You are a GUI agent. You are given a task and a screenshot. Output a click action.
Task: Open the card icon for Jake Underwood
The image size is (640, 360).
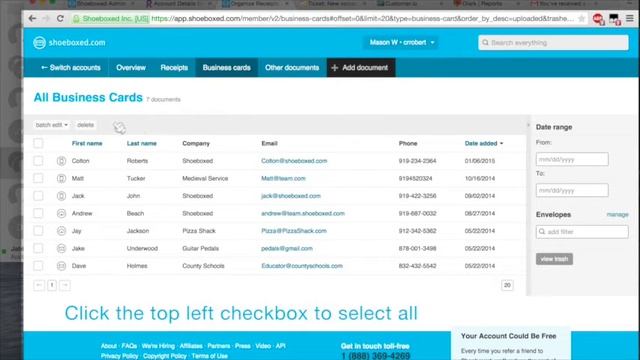[61, 248]
